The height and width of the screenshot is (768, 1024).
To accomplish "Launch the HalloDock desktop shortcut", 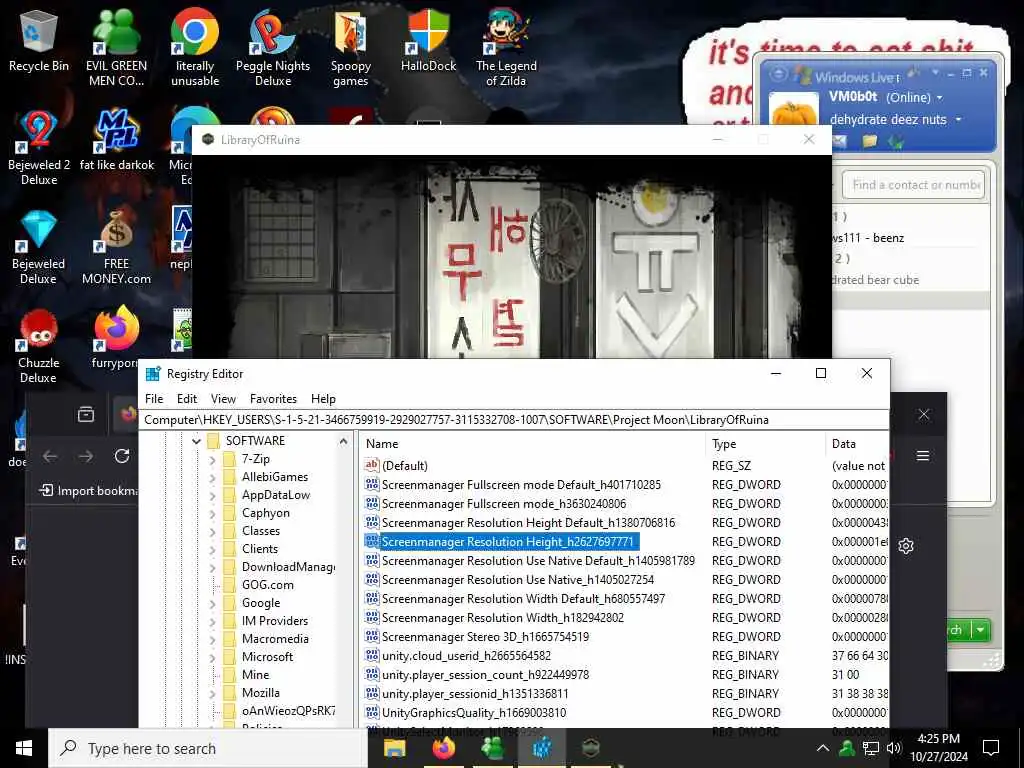I will pos(428,39).
